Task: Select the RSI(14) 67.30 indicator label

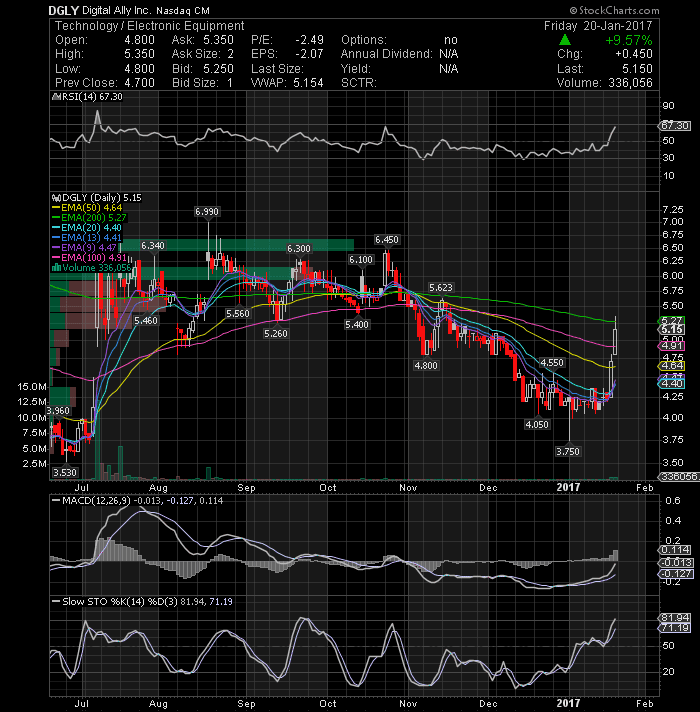Action: [92, 97]
